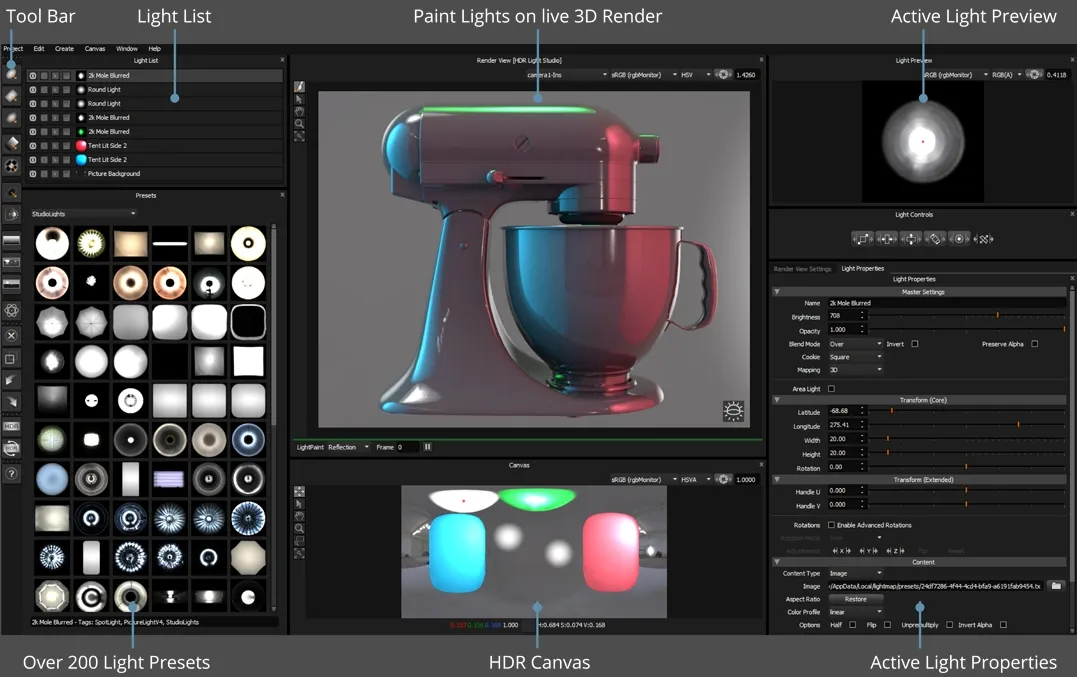Select the move tool beside the Canvas panel
Viewport: 1077px width, 677px height.
[299, 489]
